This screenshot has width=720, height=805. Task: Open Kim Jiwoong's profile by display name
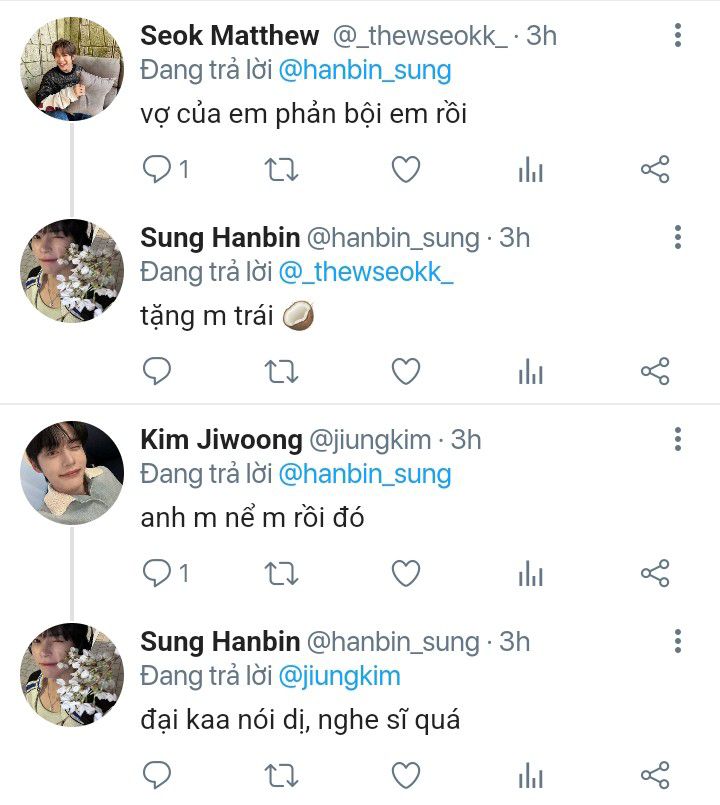coord(221,439)
